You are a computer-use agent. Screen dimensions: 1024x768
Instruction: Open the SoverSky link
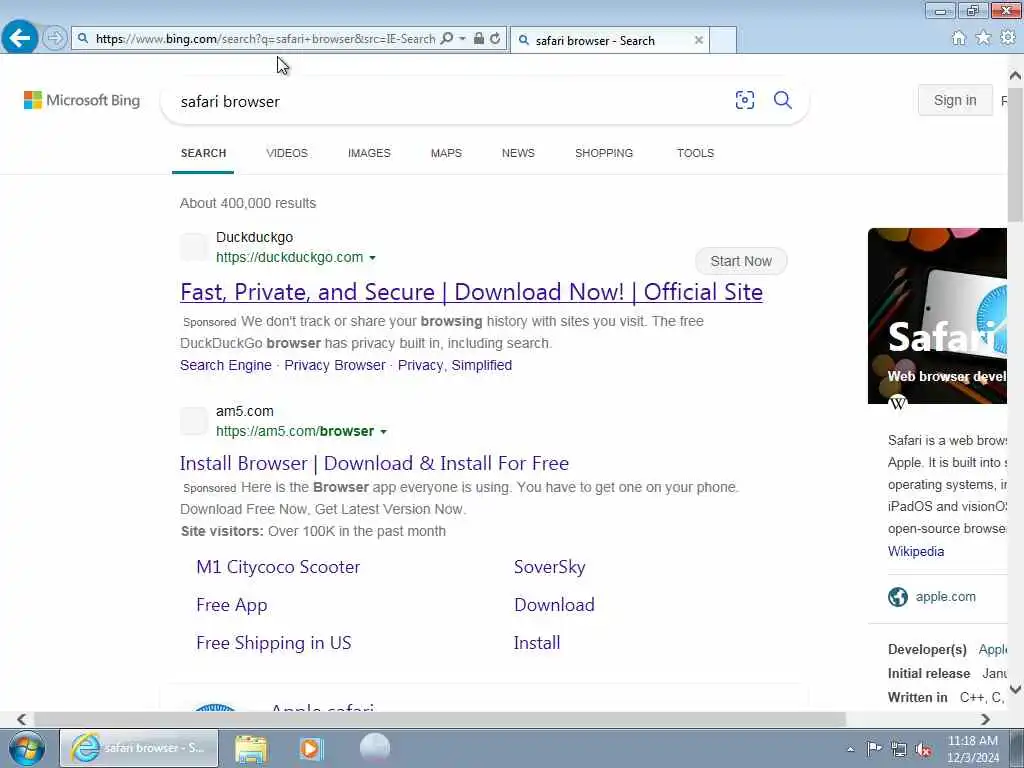(x=549, y=567)
